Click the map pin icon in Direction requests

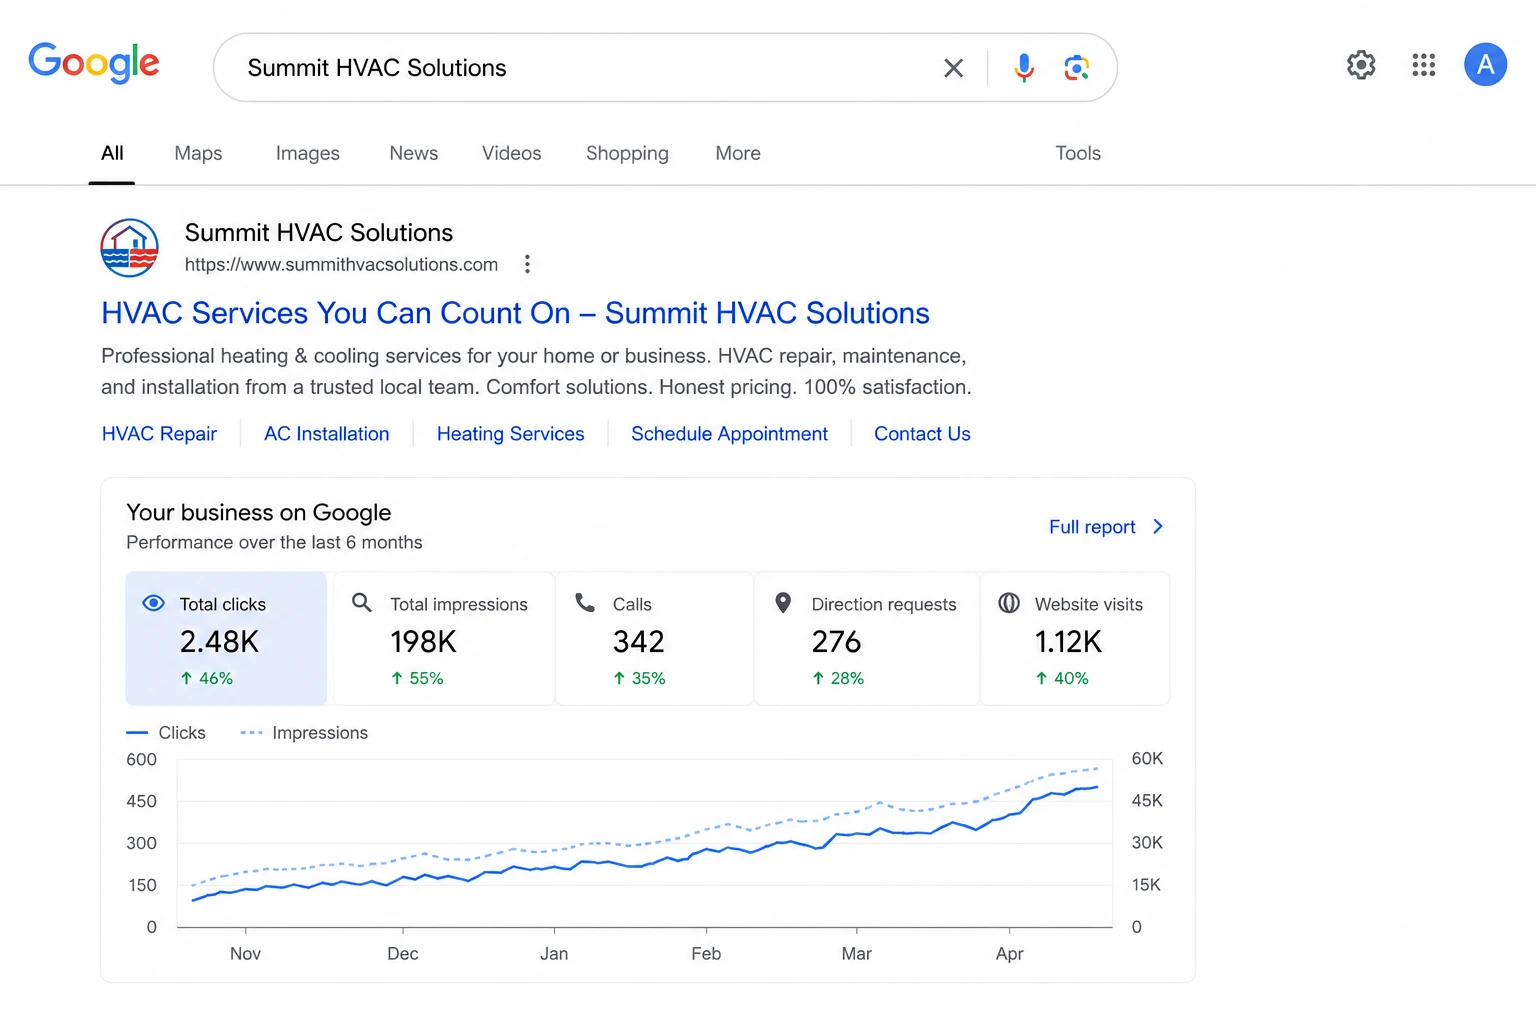click(x=783, y=603)
